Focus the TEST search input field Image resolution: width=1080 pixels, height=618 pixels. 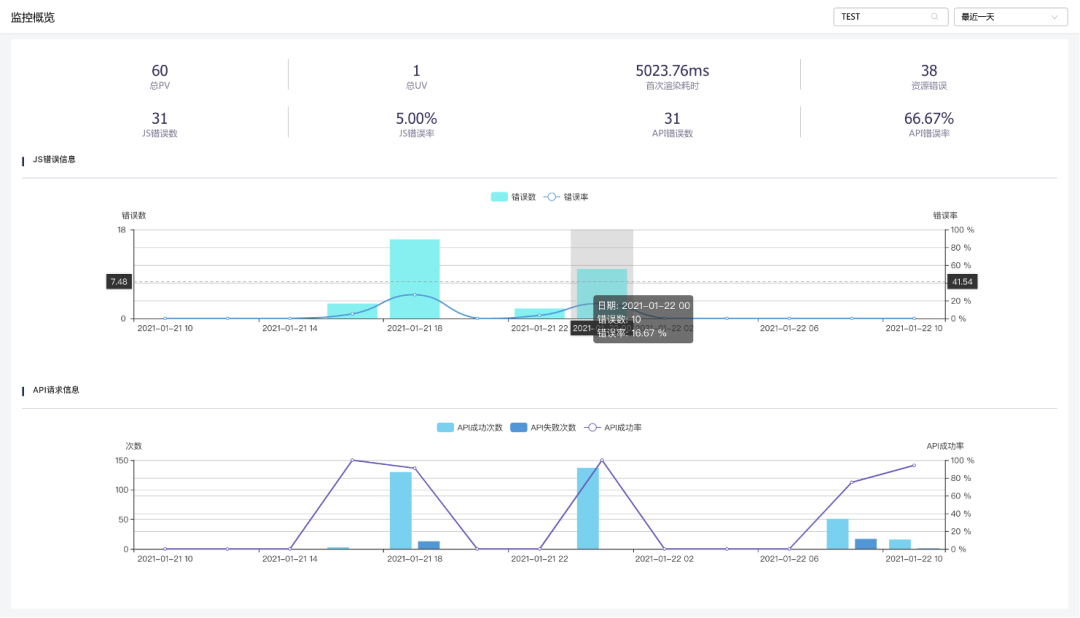[x=890, y=17]
